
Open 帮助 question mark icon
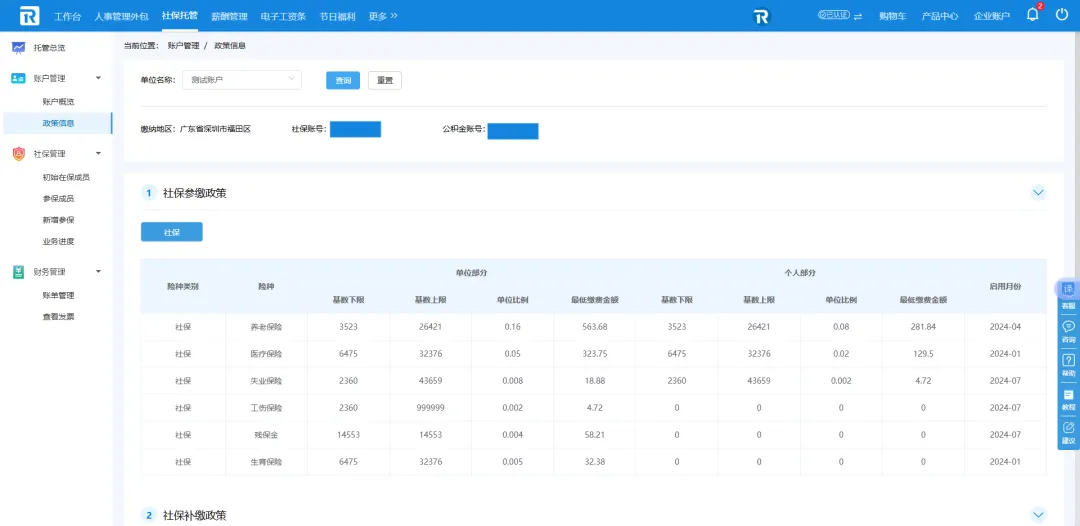point(1068,360)
